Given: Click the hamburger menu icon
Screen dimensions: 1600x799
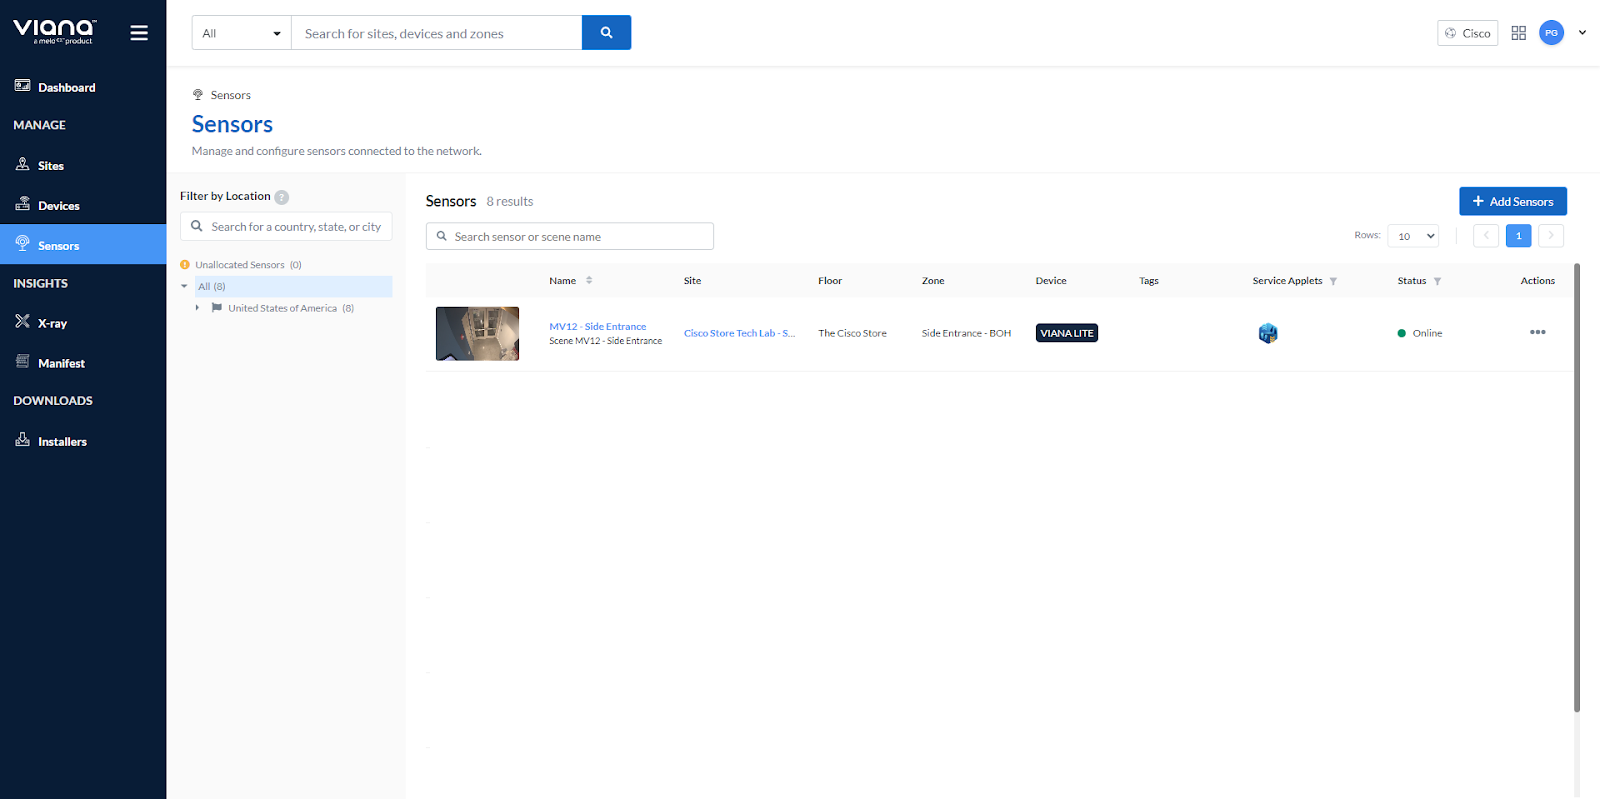Looking at the screenshot, I should pyautogui.click(x=139, y=33).
